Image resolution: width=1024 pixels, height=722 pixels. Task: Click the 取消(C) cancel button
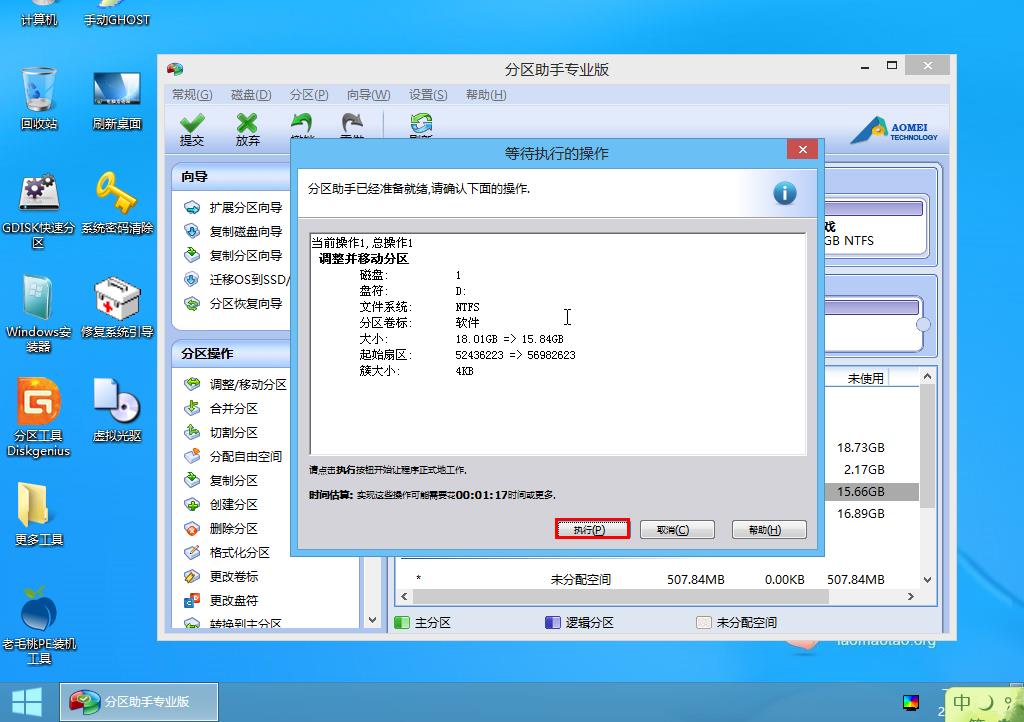(x=677, y=530)
